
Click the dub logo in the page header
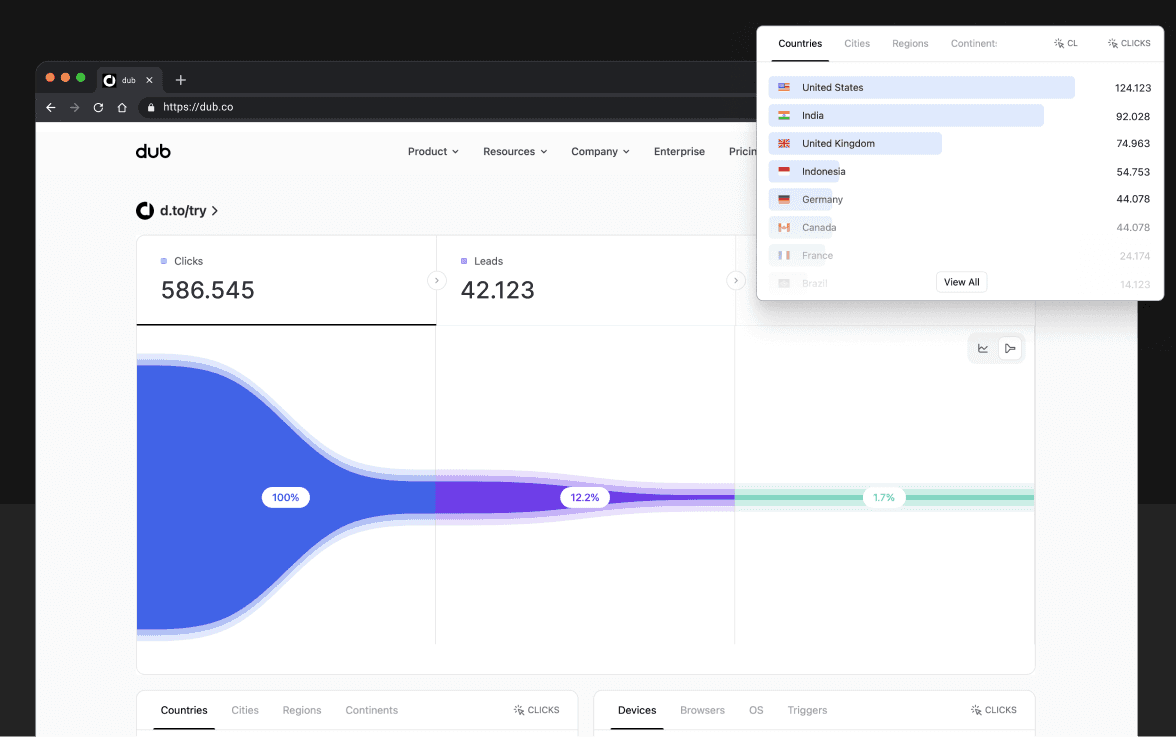tap(153, 151)
